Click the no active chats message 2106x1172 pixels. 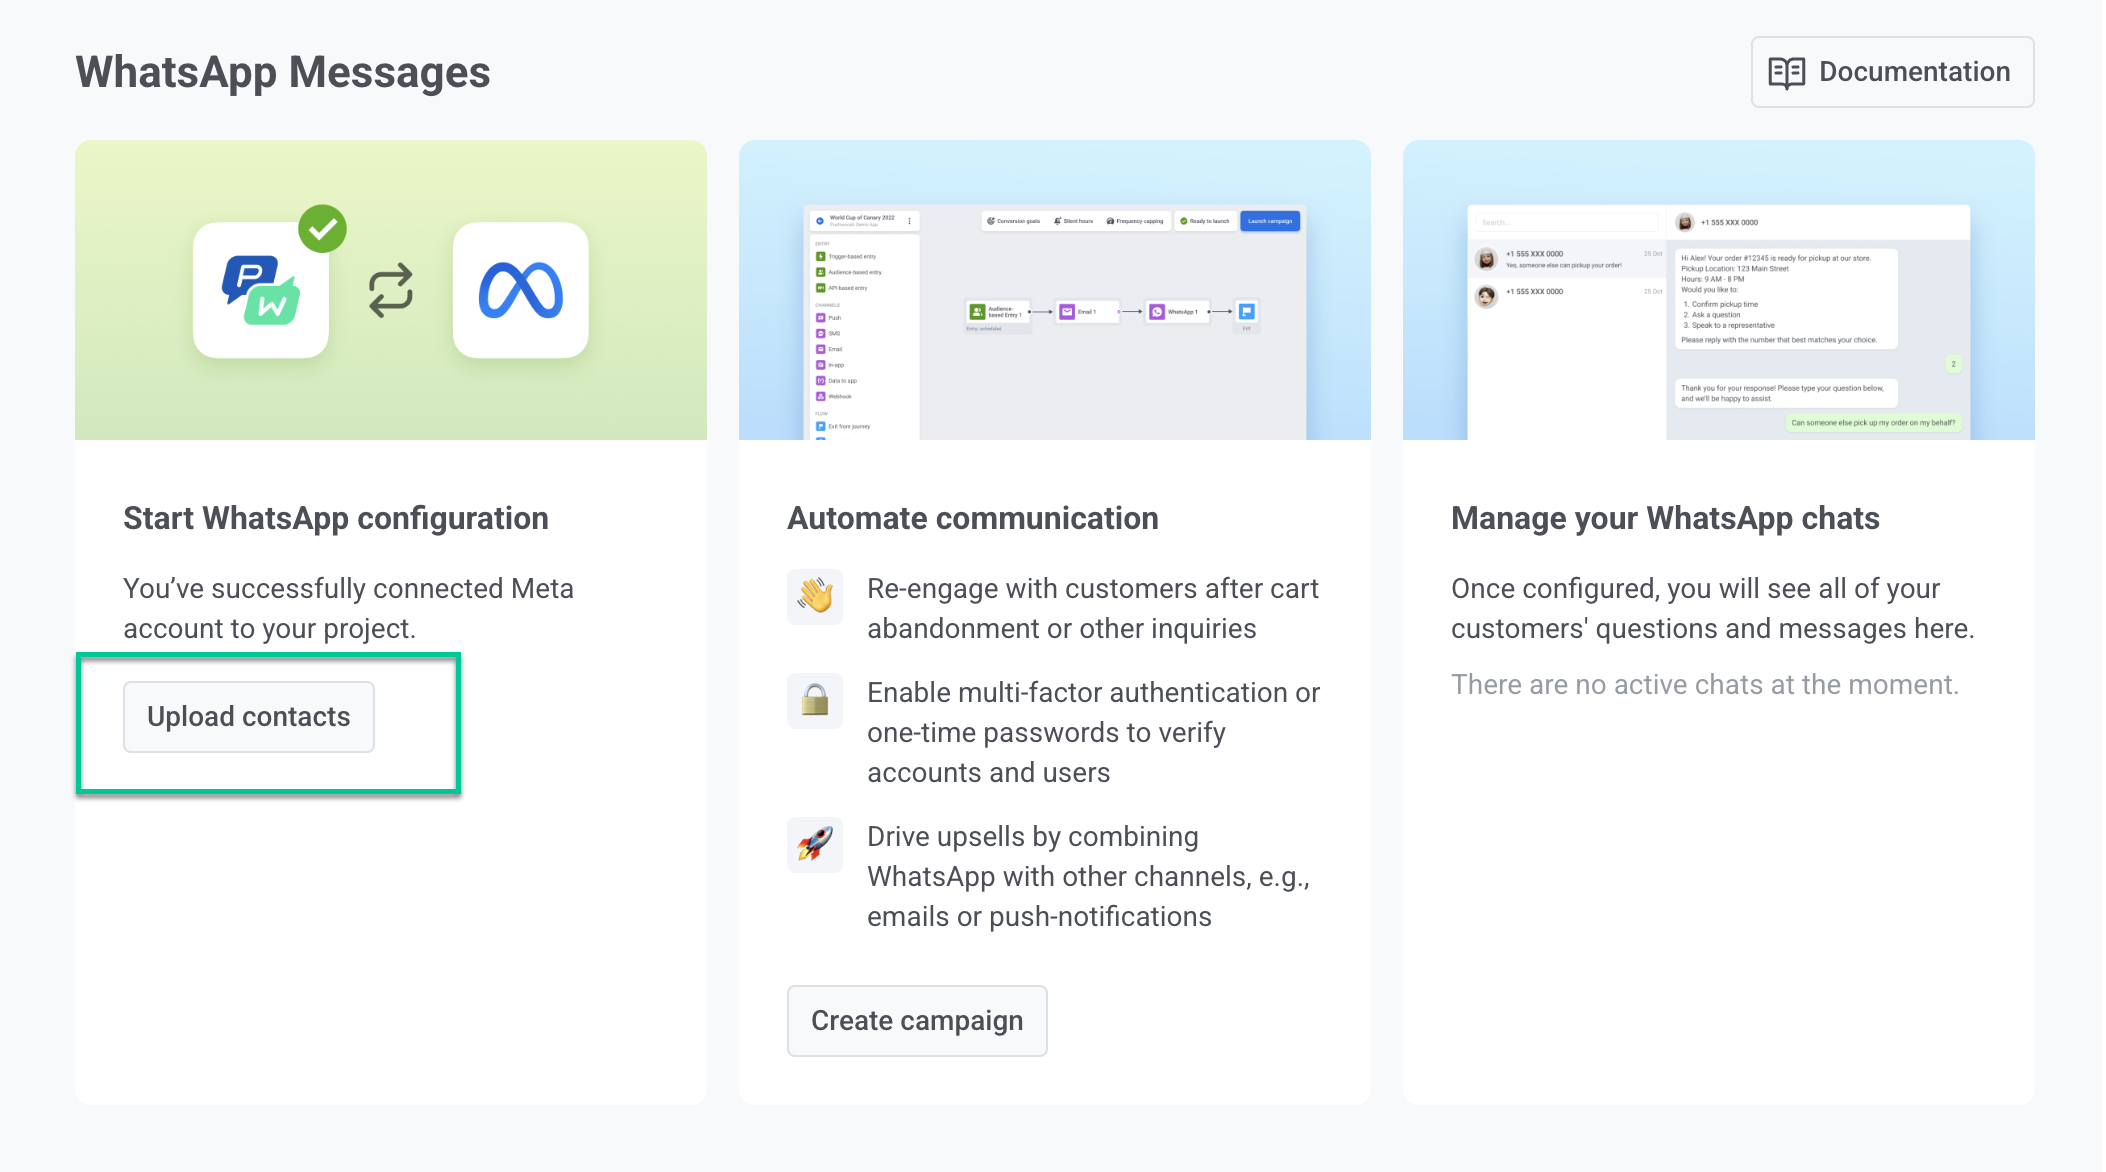pyautogui.click(x=1704, y=685)
